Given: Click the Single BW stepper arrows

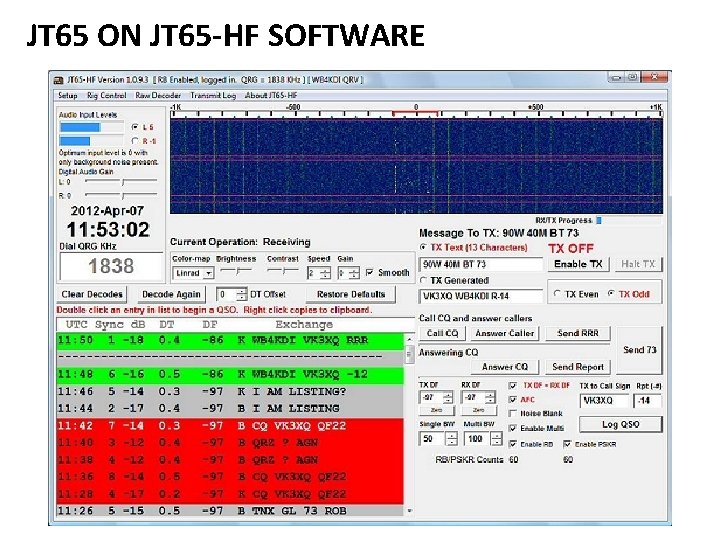Looking at the screenshot, I should pos(453,439).
